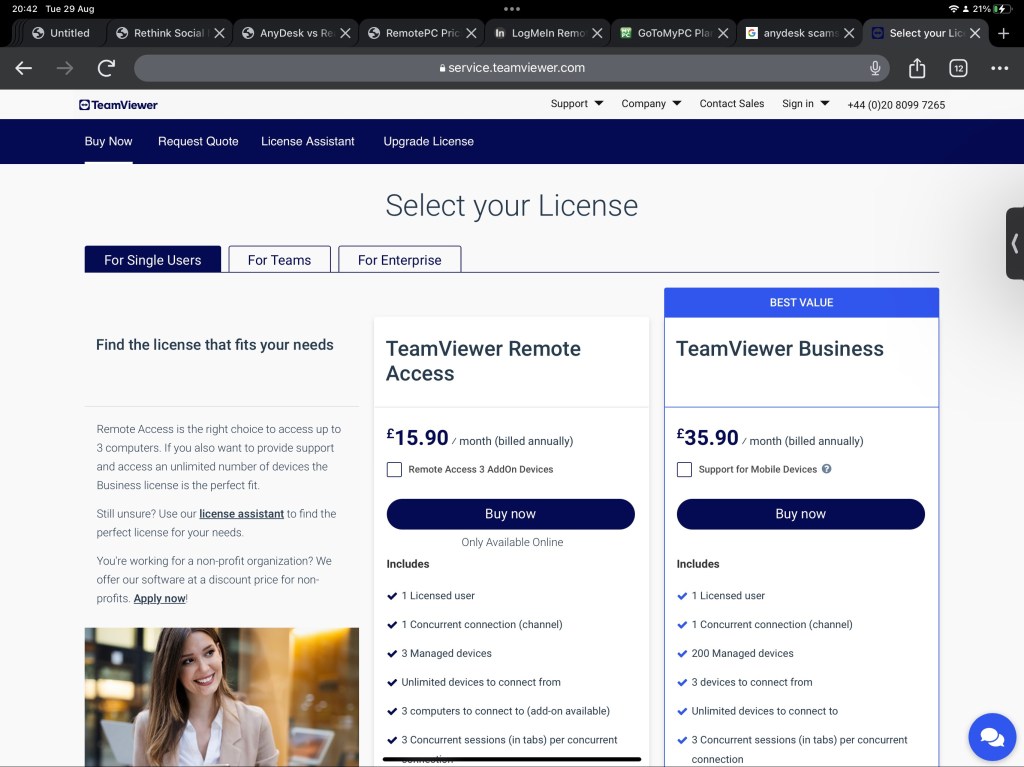Click the £15.90 monthly price

pyautogui.click(x=418, y=438)
